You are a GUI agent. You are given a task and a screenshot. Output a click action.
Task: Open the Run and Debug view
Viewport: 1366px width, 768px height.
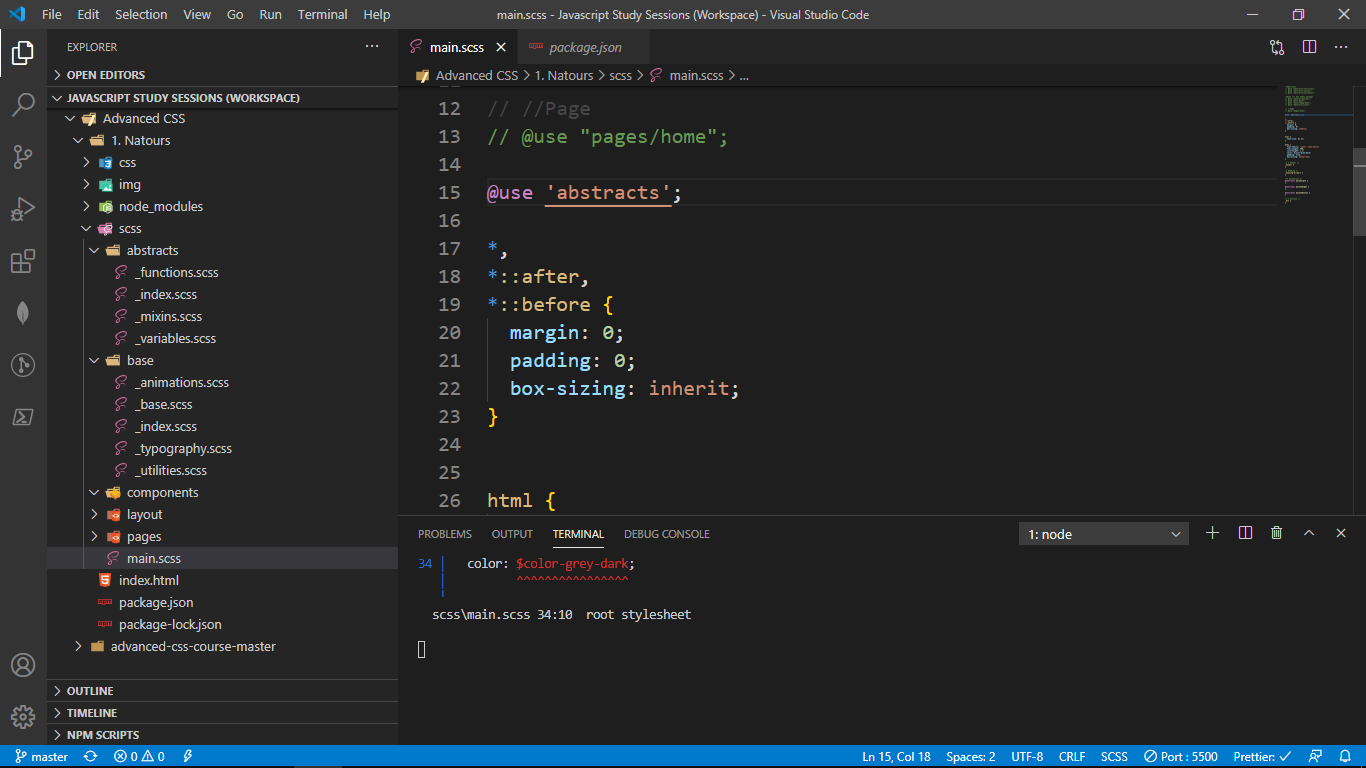(x=22, y=209)
